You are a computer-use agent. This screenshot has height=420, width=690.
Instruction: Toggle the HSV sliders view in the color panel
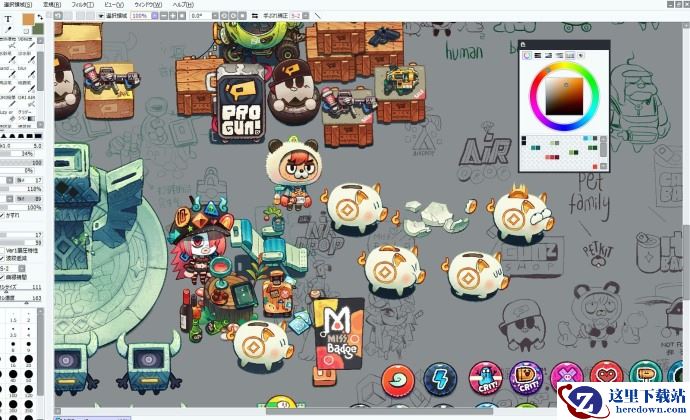[x=548, y=55]
